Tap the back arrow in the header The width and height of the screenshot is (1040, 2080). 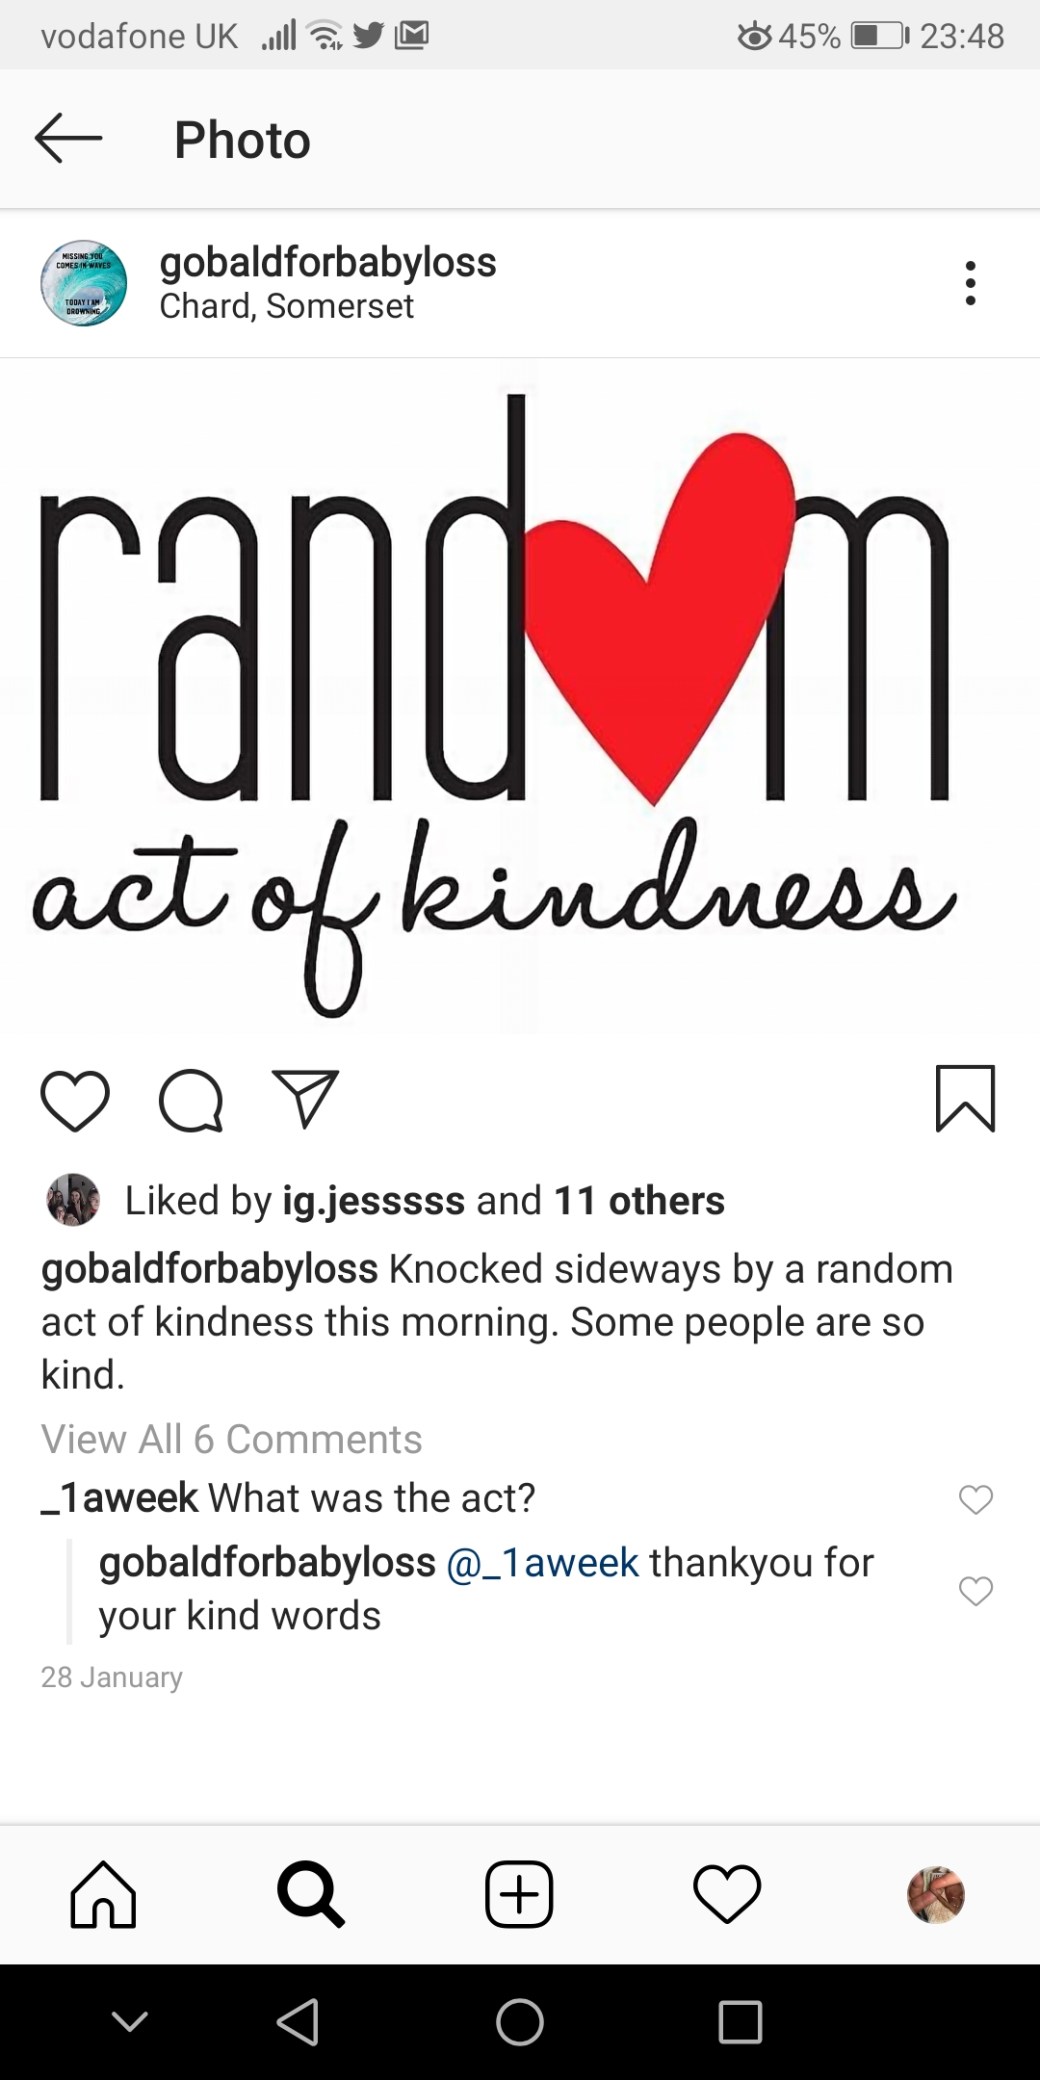68,138
